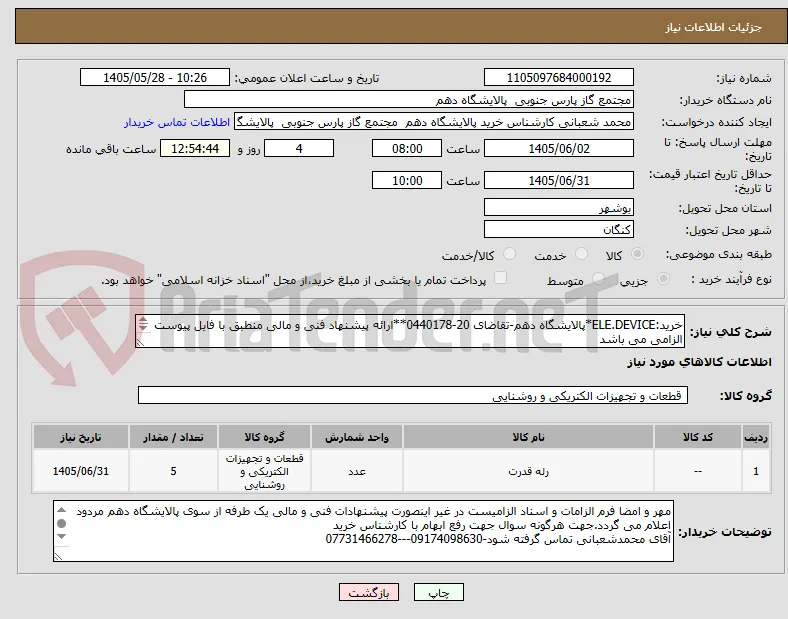Click the unit cell عدد
788x619 pixels.
[357, 471]
